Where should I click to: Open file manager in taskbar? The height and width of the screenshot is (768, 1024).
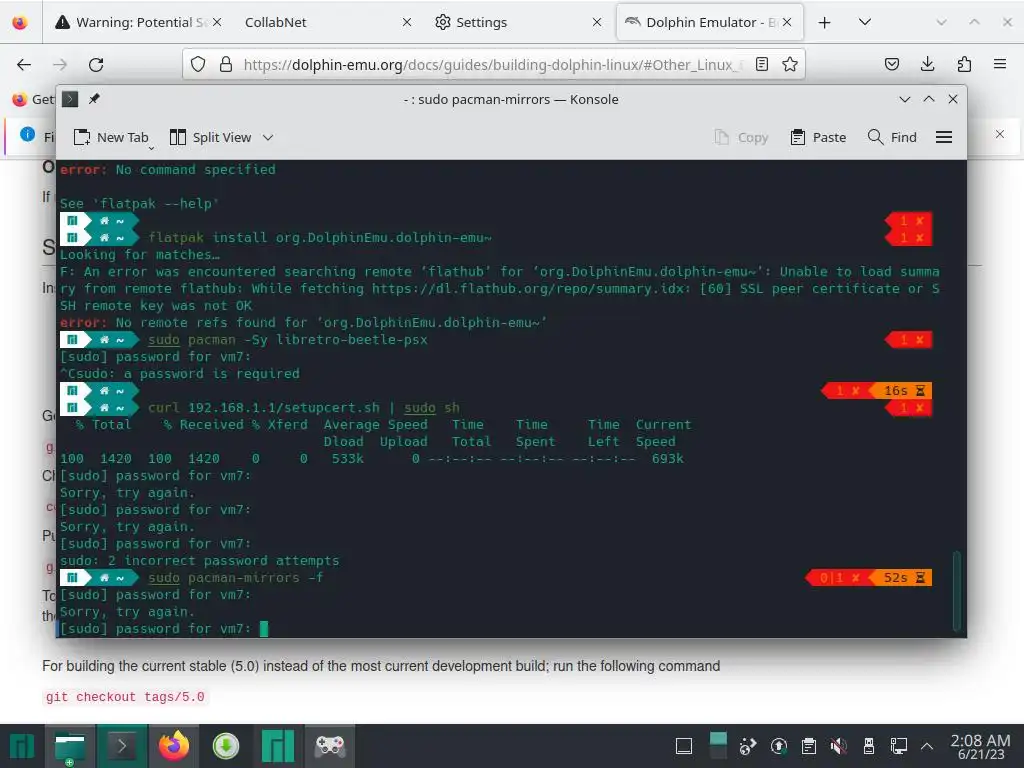(70, 746)
